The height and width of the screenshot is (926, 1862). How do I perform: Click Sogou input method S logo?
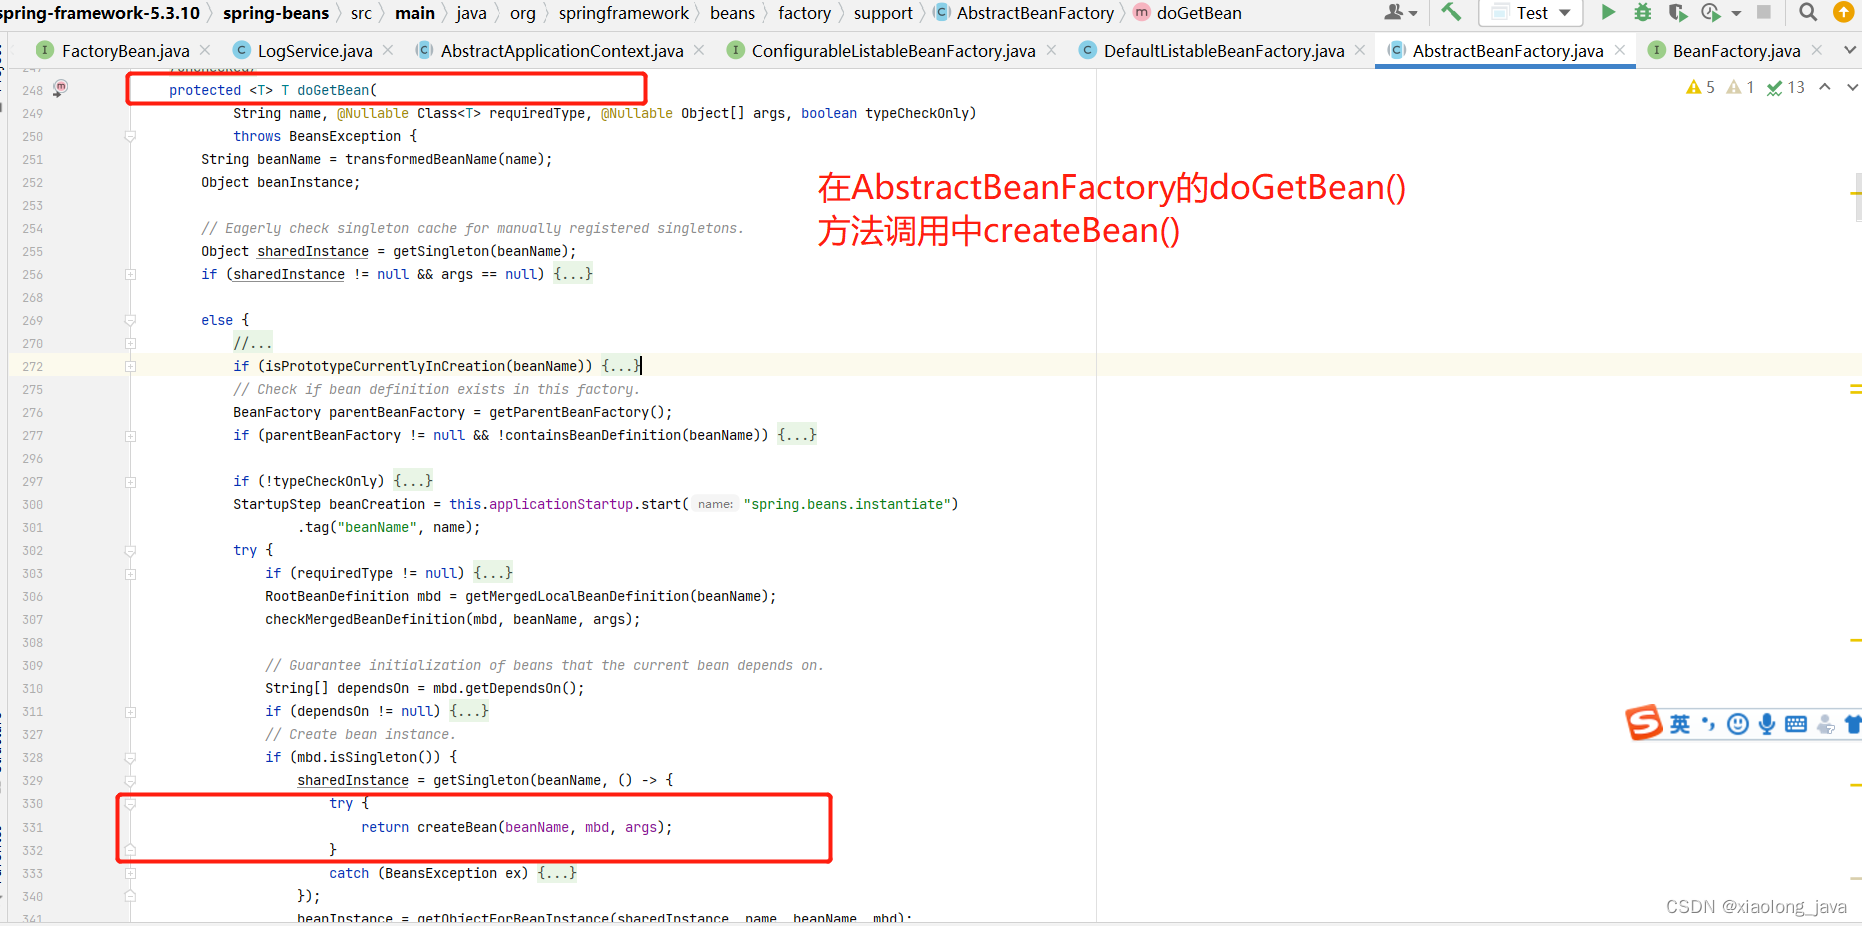pyautogui.click(x=1644, y=722)
